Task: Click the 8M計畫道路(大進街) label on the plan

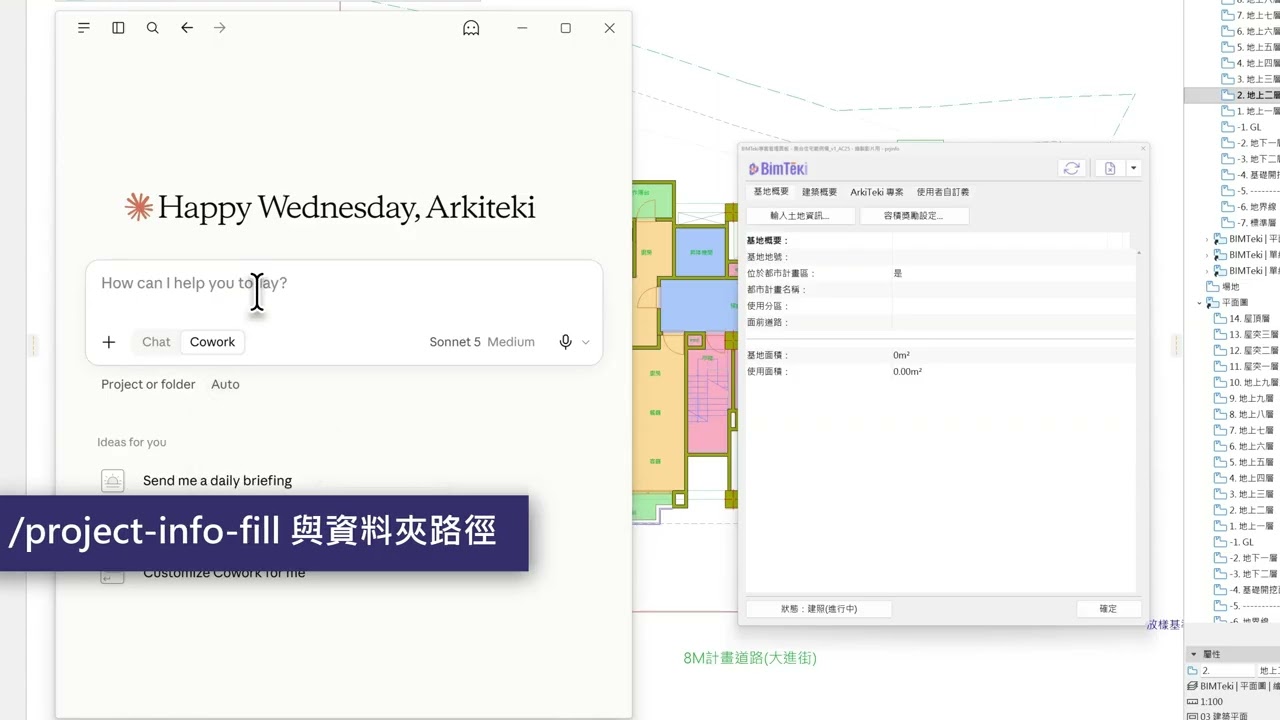Action: [750, 658]
